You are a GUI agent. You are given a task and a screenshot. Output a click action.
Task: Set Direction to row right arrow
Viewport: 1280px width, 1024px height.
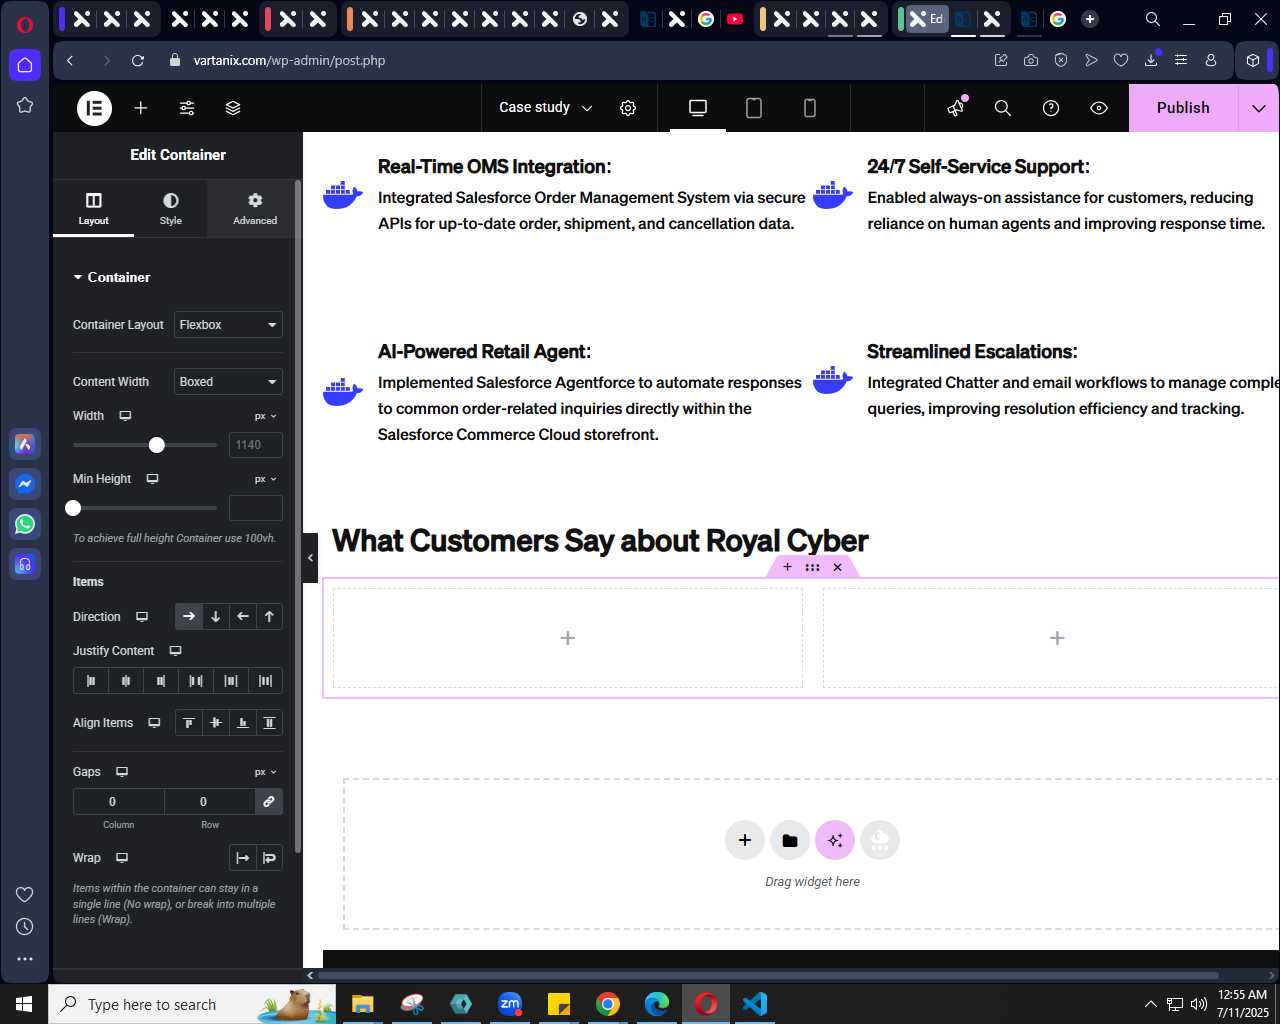189,617
